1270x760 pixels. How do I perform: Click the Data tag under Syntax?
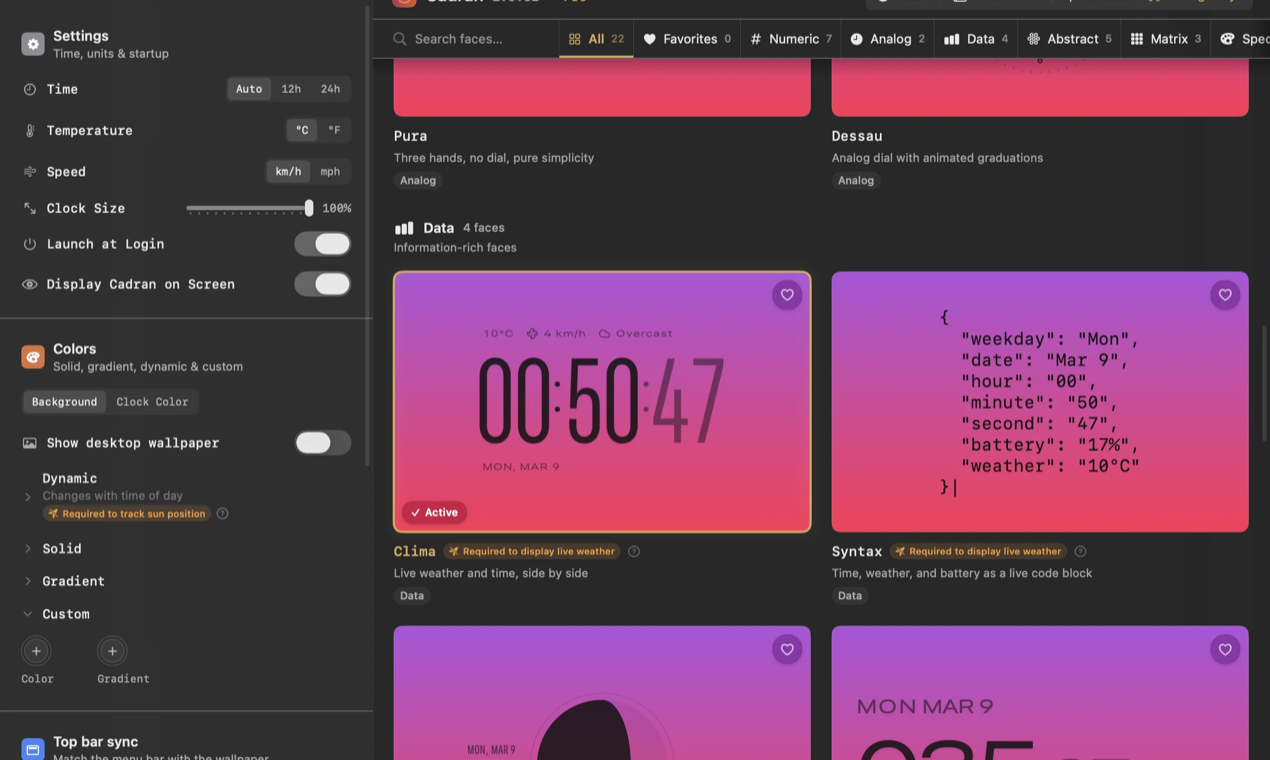(850, 596)
